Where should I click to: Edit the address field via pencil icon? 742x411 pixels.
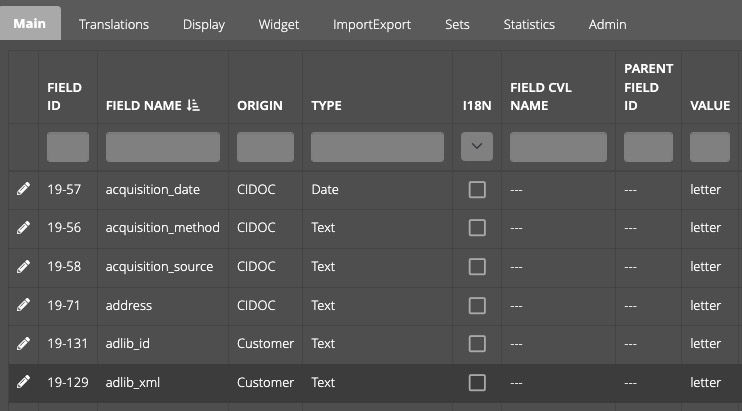pos(23,305)
